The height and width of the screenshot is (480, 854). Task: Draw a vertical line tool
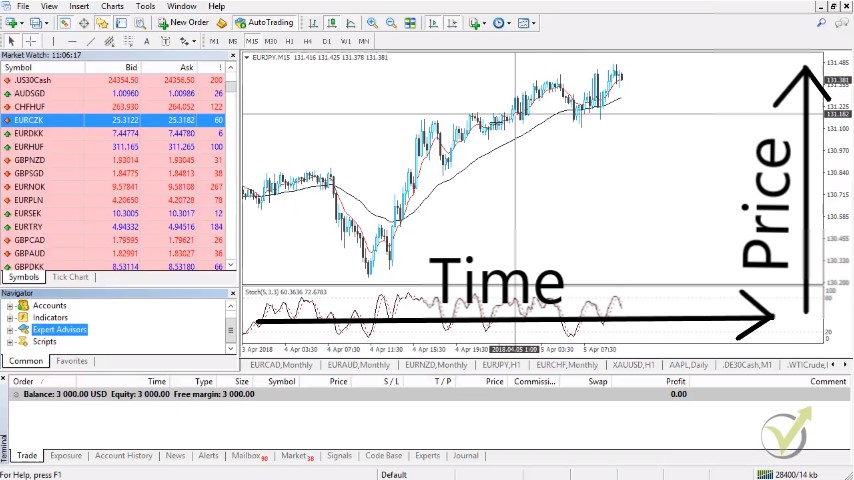coord(53,41)
